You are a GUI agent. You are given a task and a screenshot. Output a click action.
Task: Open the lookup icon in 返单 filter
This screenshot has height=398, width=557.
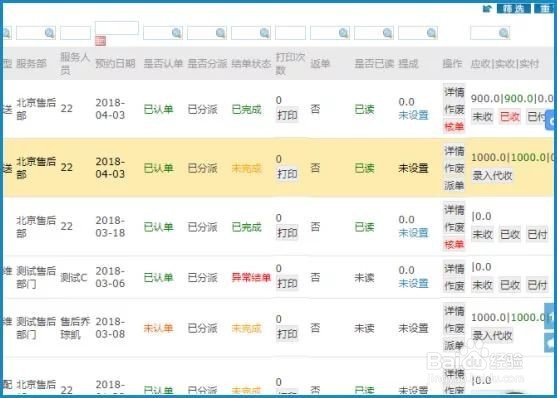coord(344,33)
